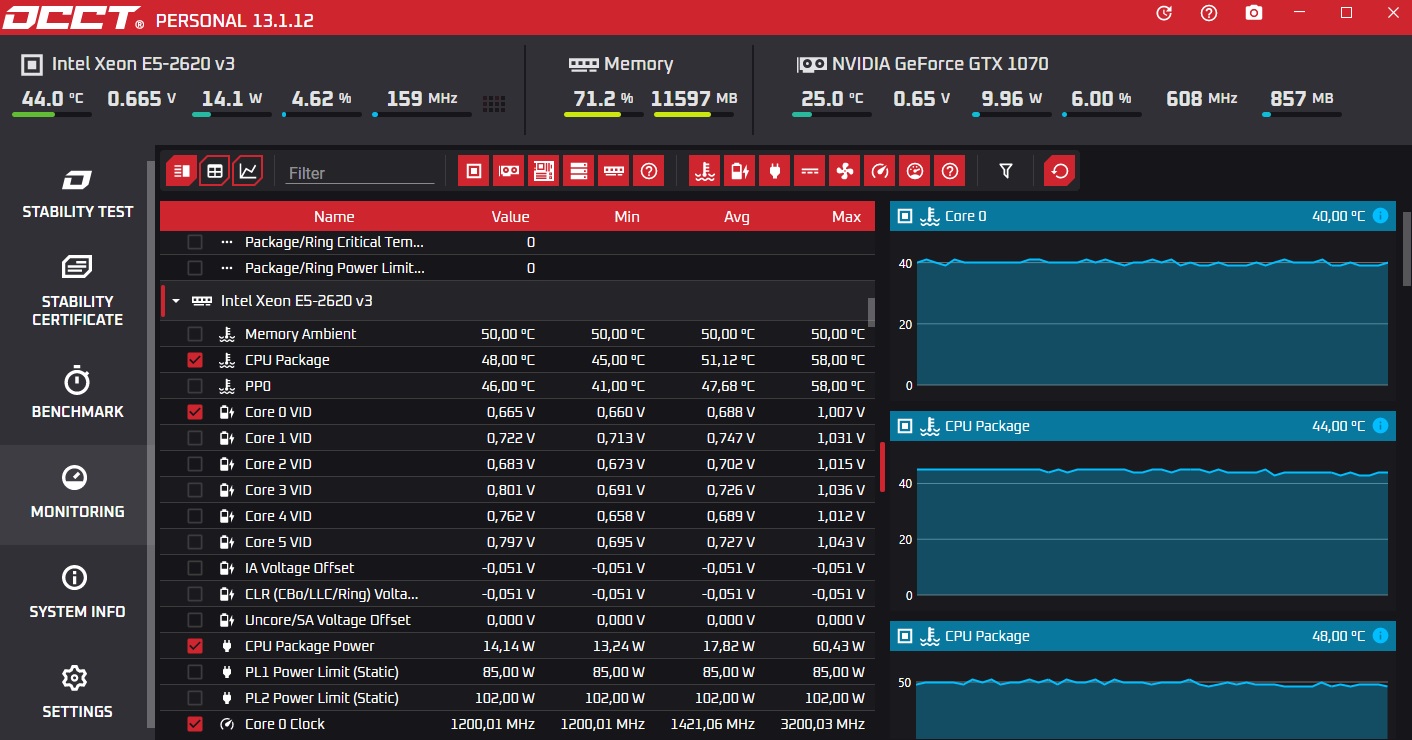Click the core grid icon beside 159 MHz
This screenshot has width=1412, height=740.
(494, 104)
